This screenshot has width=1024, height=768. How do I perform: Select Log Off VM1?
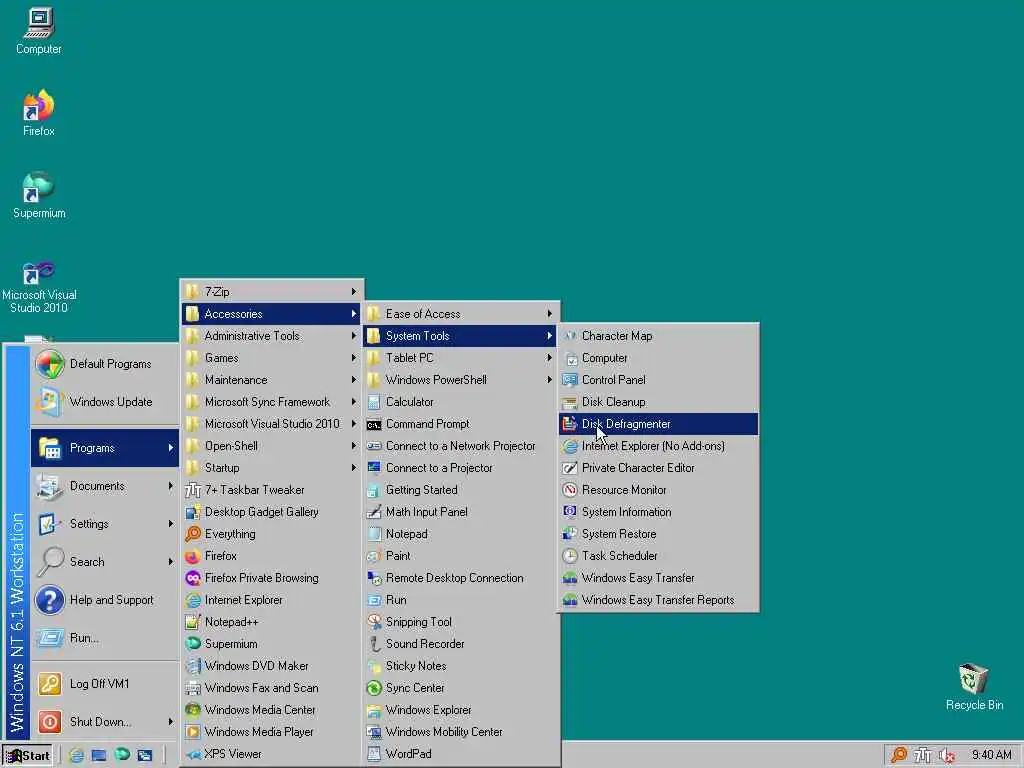104,684
